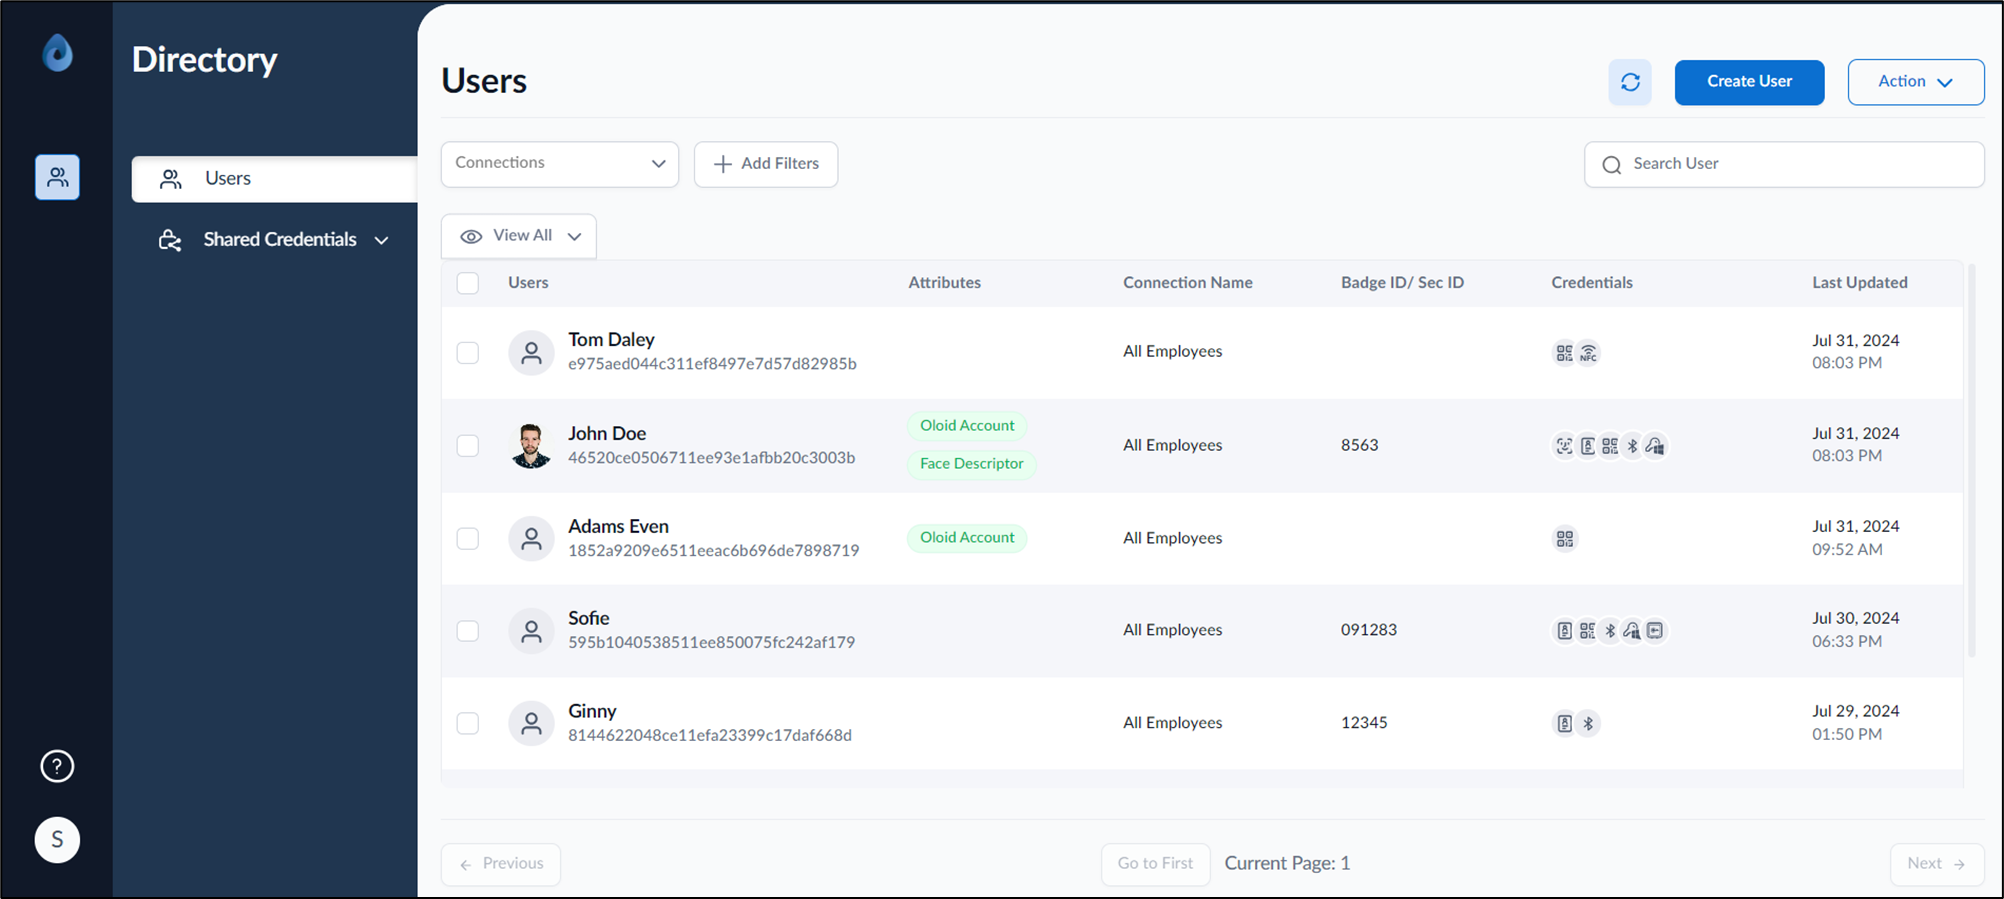Click Ginny's badge card credential icon

[1564, 723]
